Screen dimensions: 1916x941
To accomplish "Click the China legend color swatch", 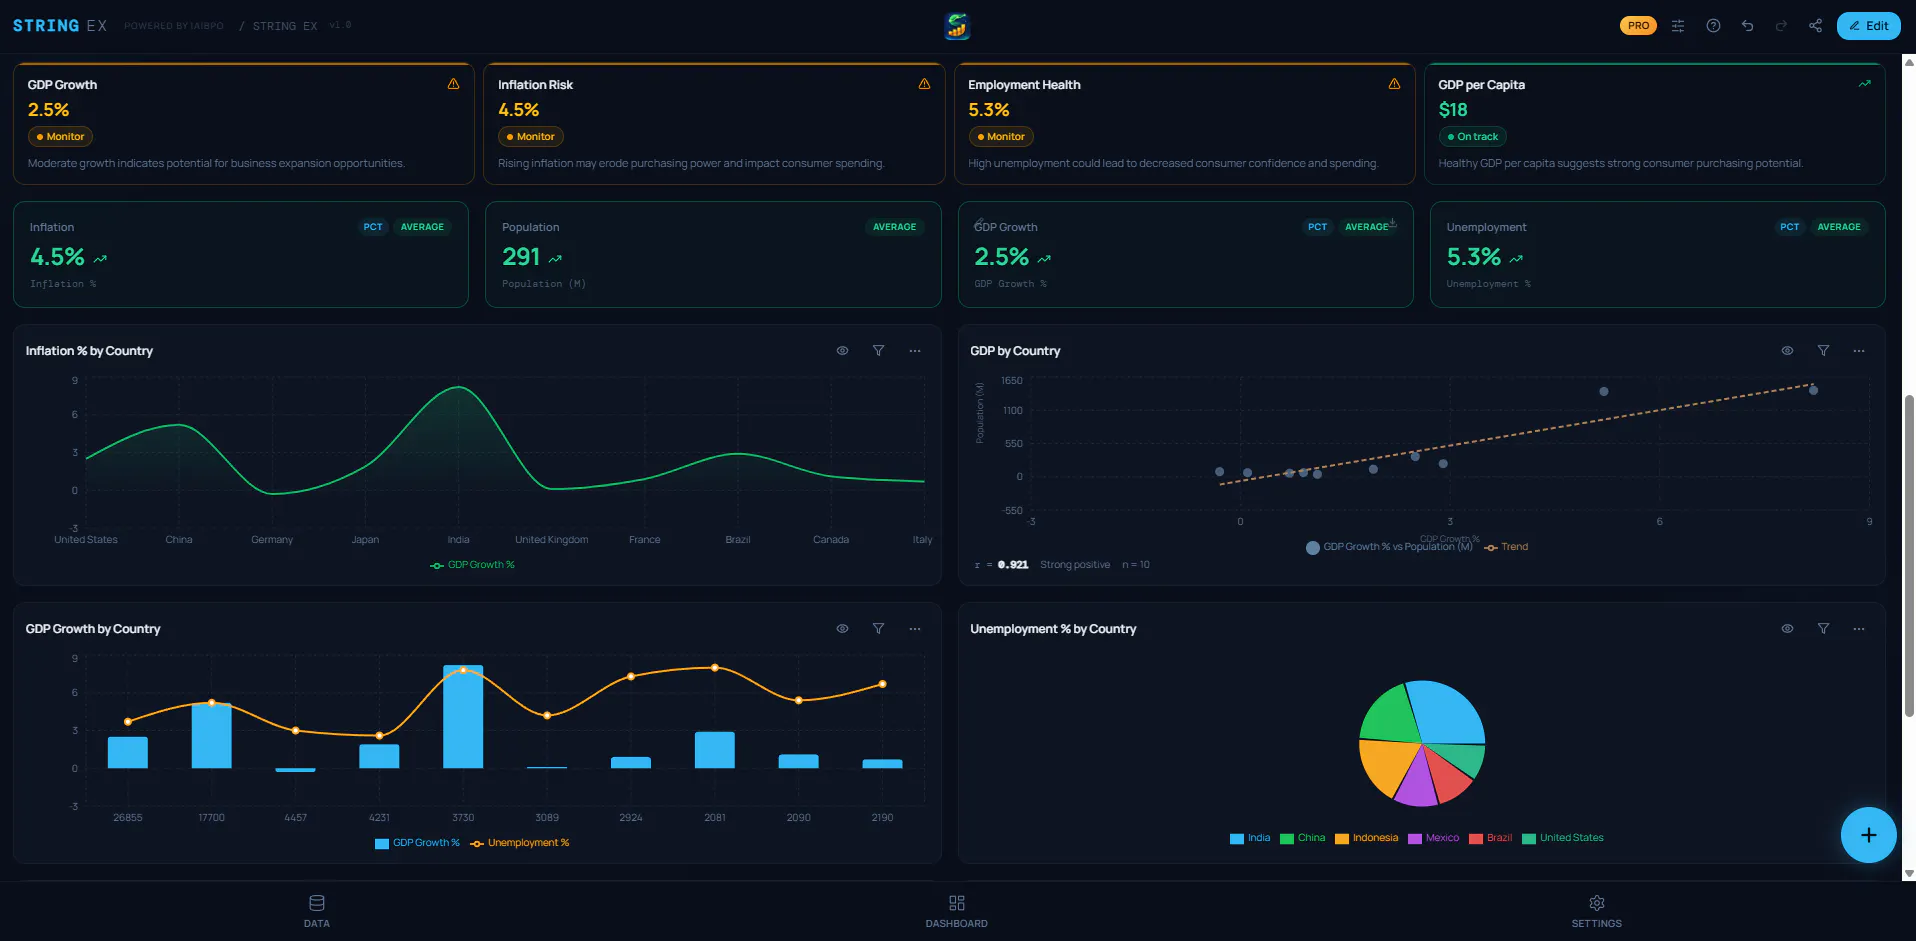I will tap(1287, 839).
